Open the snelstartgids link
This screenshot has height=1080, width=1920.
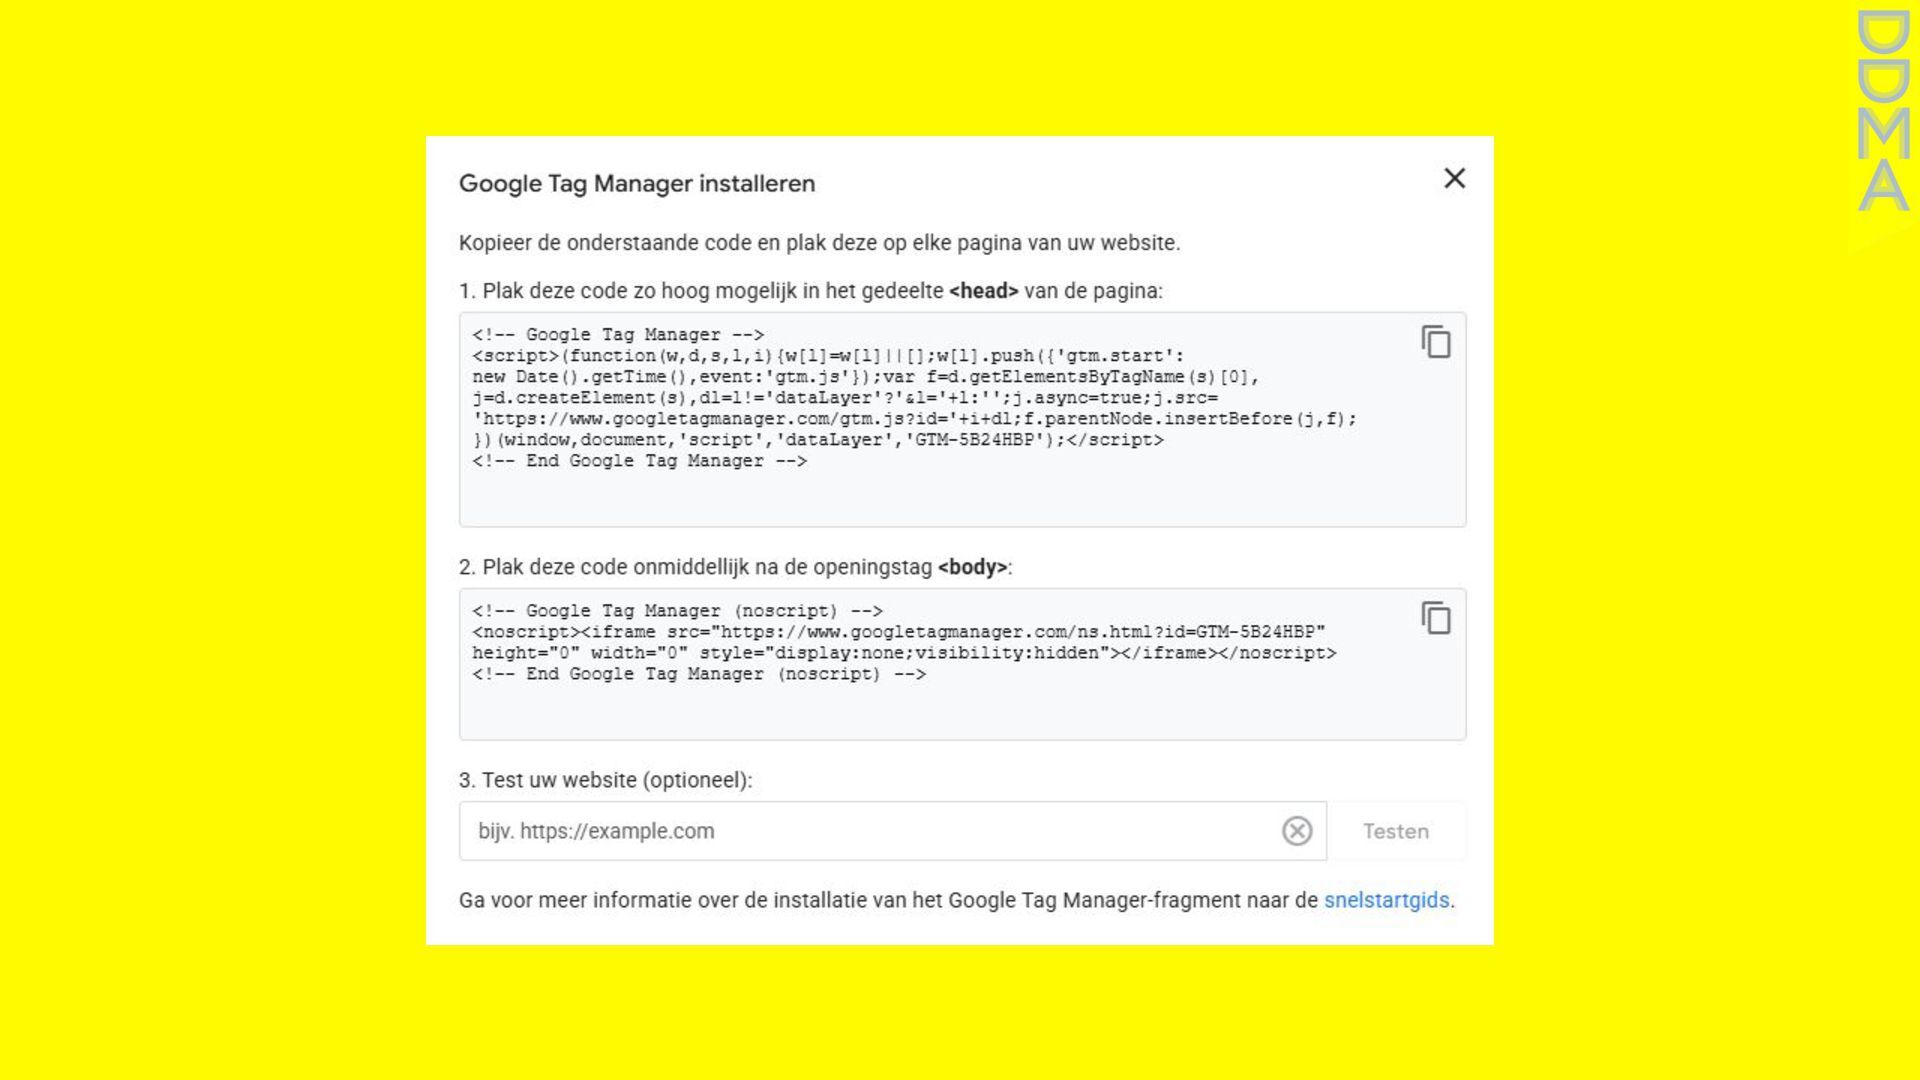pos(1386,900)
